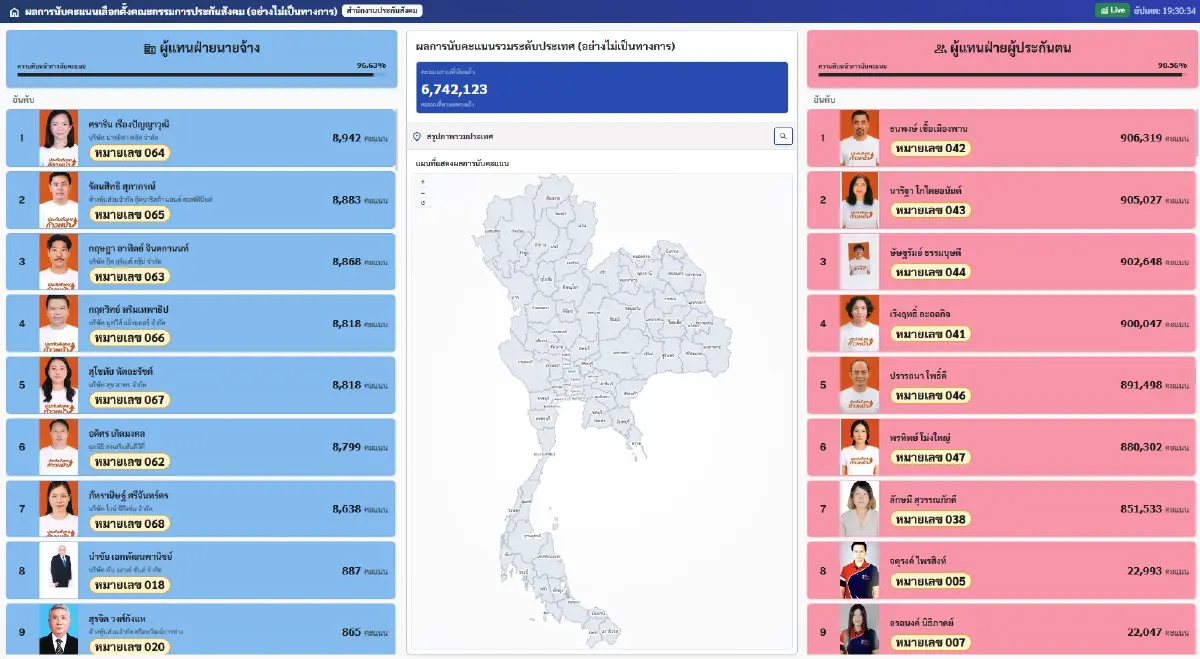Click the หมายเลข 007 number badge
Image resolution: width=1200 pixels, height=659 pixels.
pyautogui.click(x=930, y=643)
